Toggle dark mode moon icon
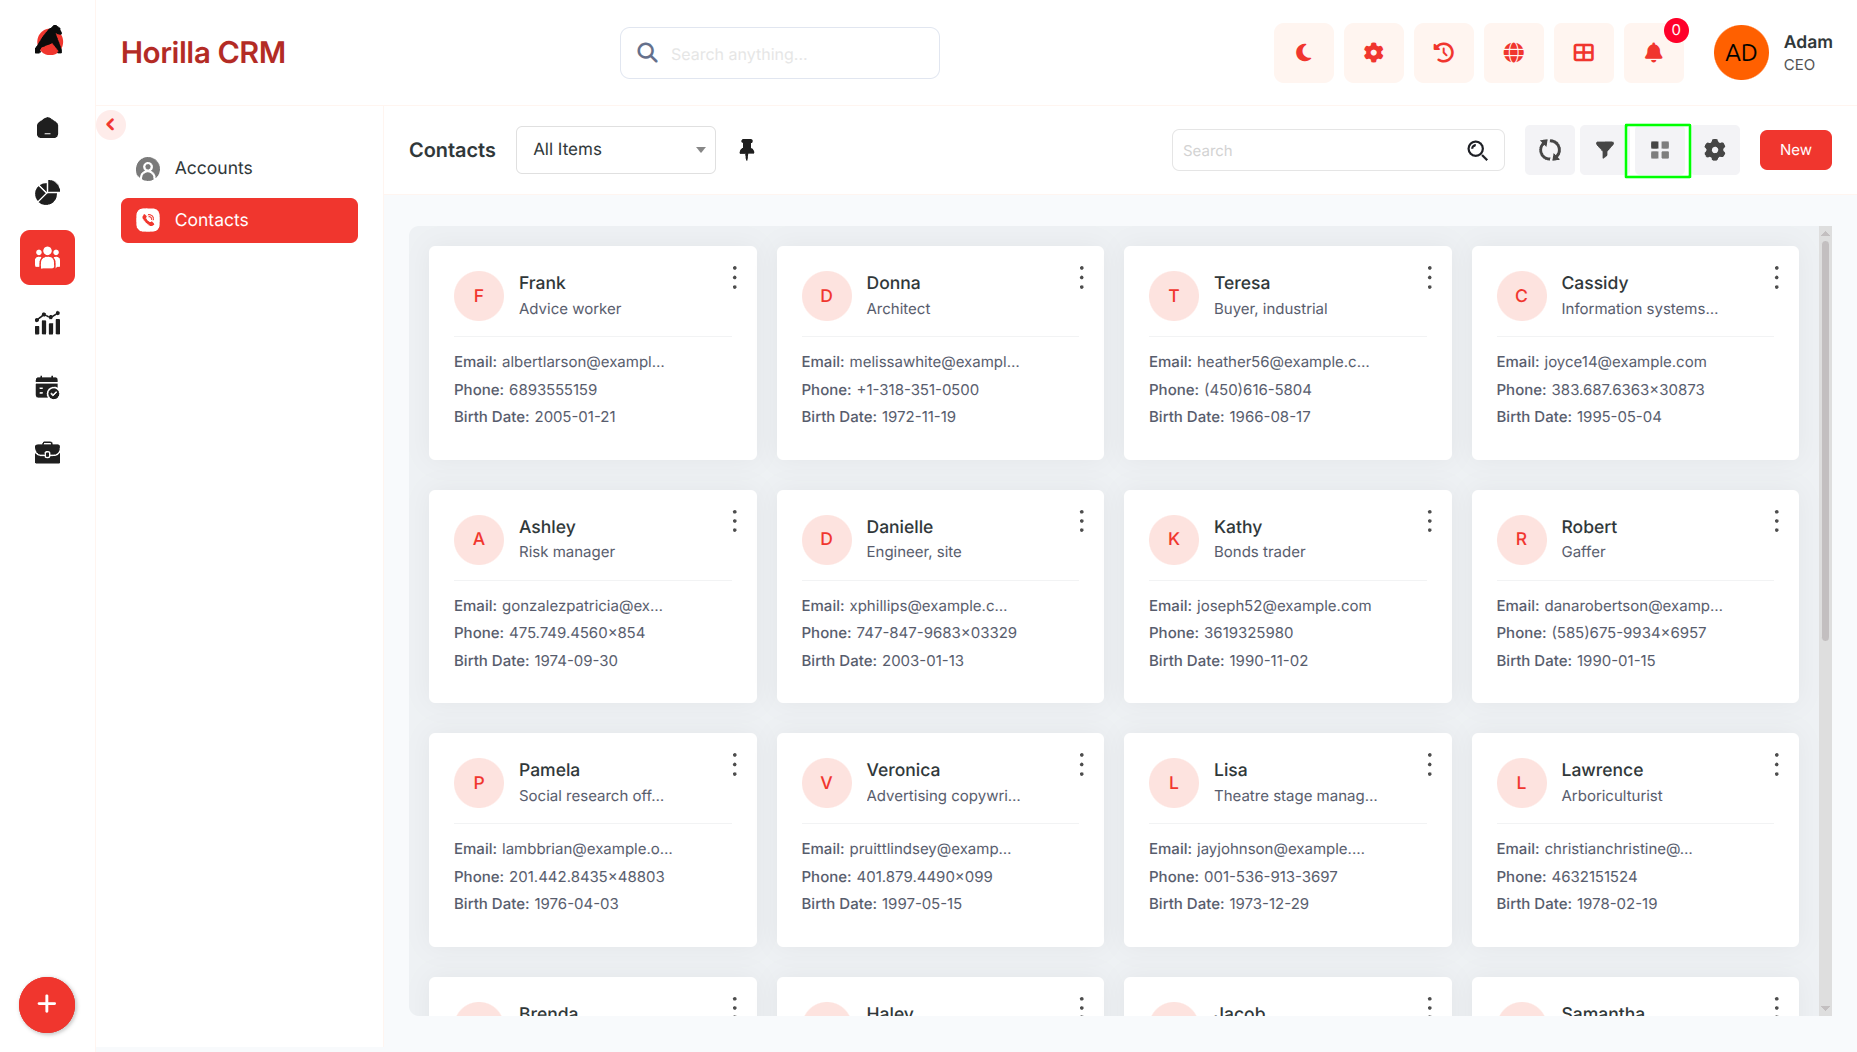The height and width of the screenshot is (1052, 1857). click(x=1303, y=53)
